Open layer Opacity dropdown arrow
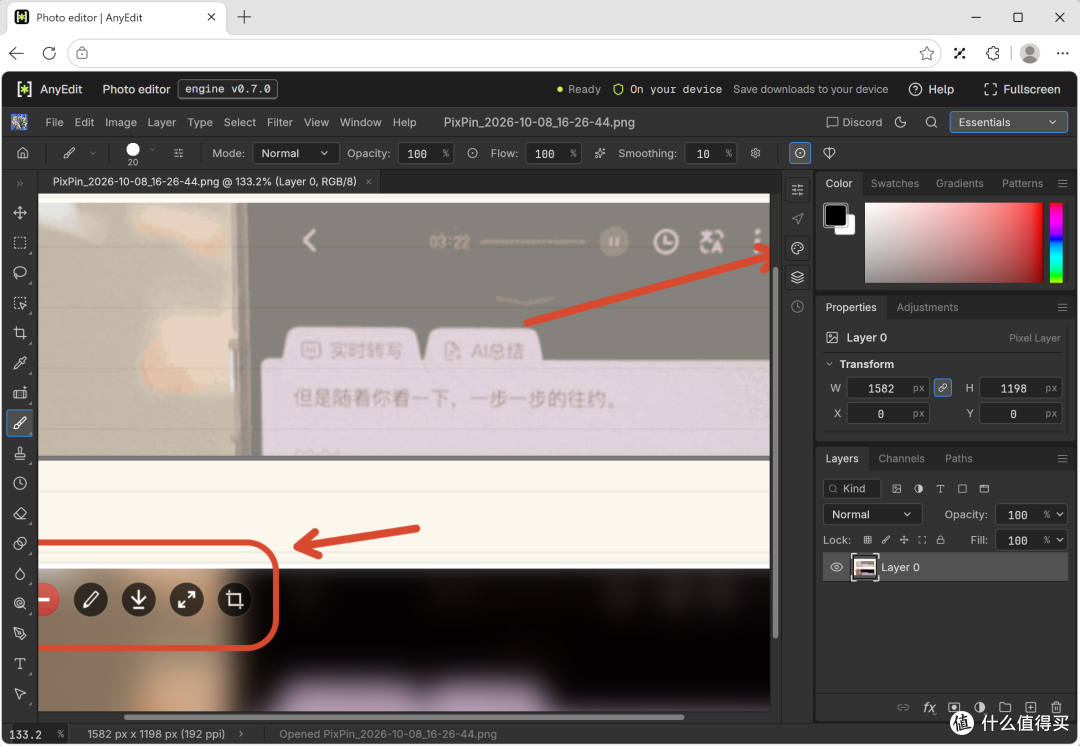Viewport: 1080px width, 746px height. tap(1060, 515)
